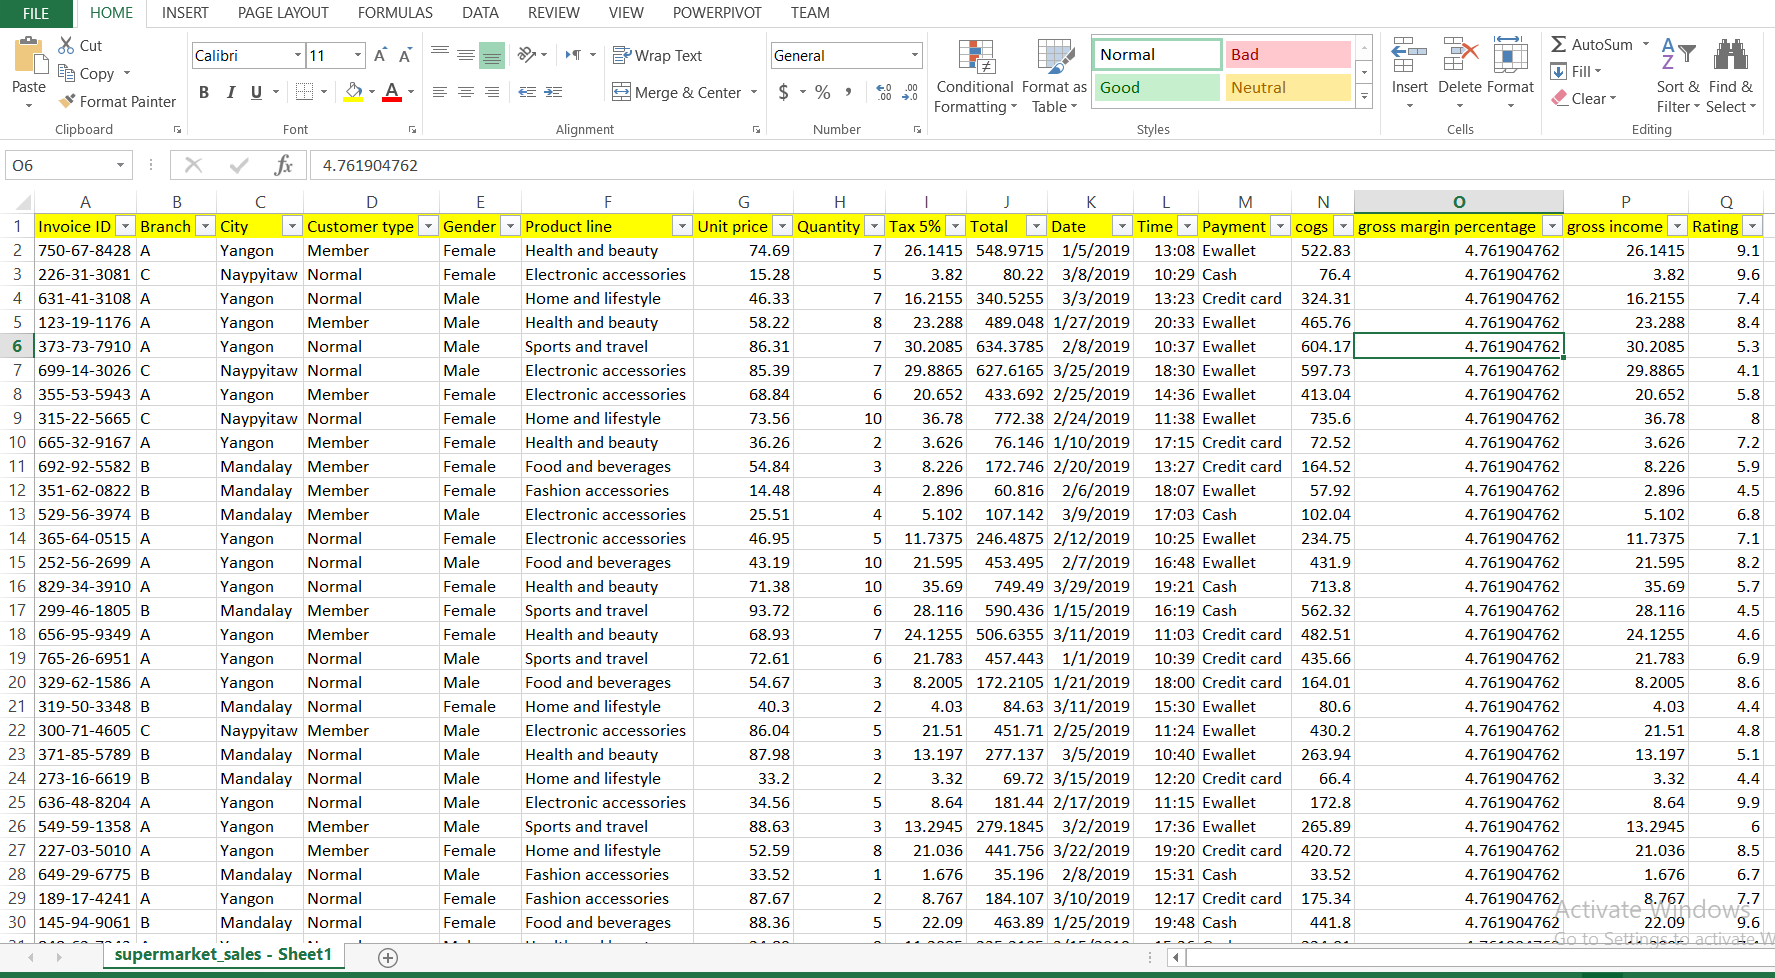
Task: Switch to the DATA ribbon tab
Action: coord(480,13)
